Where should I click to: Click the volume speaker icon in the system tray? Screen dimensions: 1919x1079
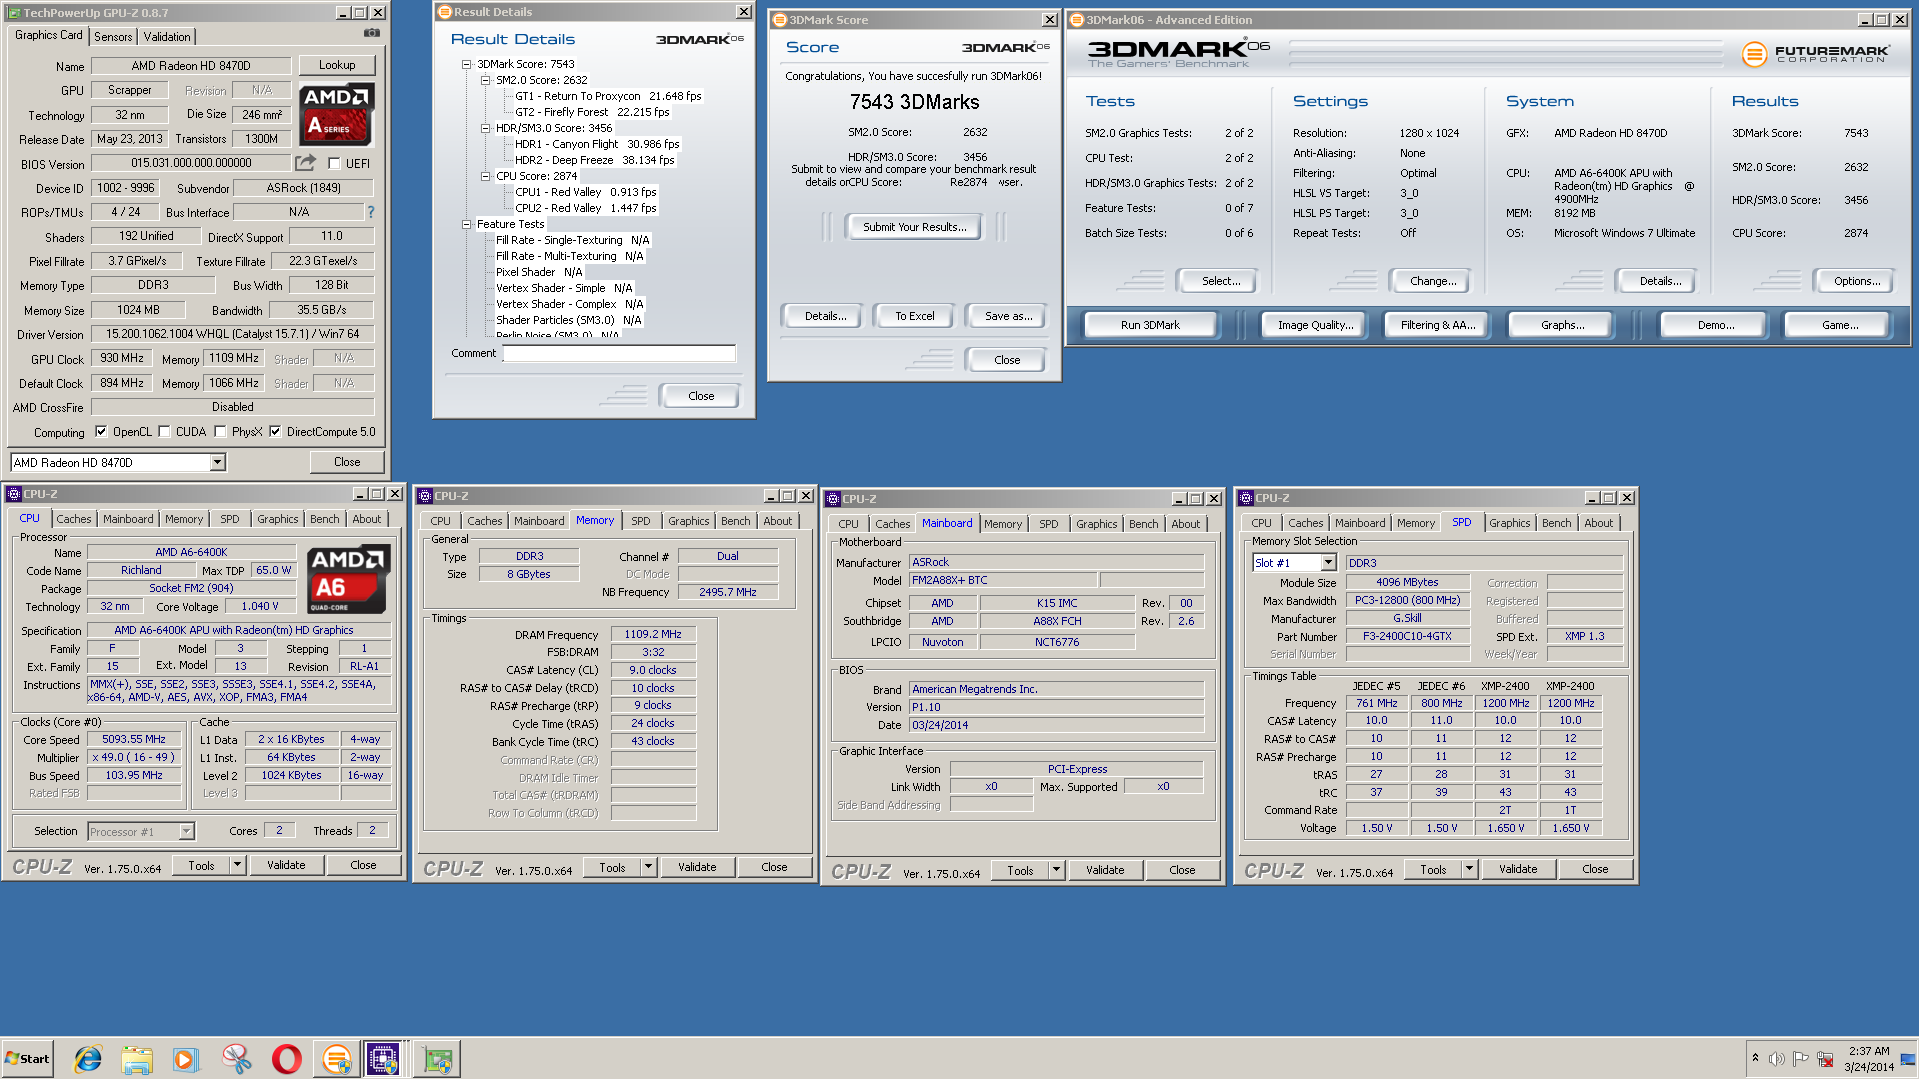[1776, 1059]
